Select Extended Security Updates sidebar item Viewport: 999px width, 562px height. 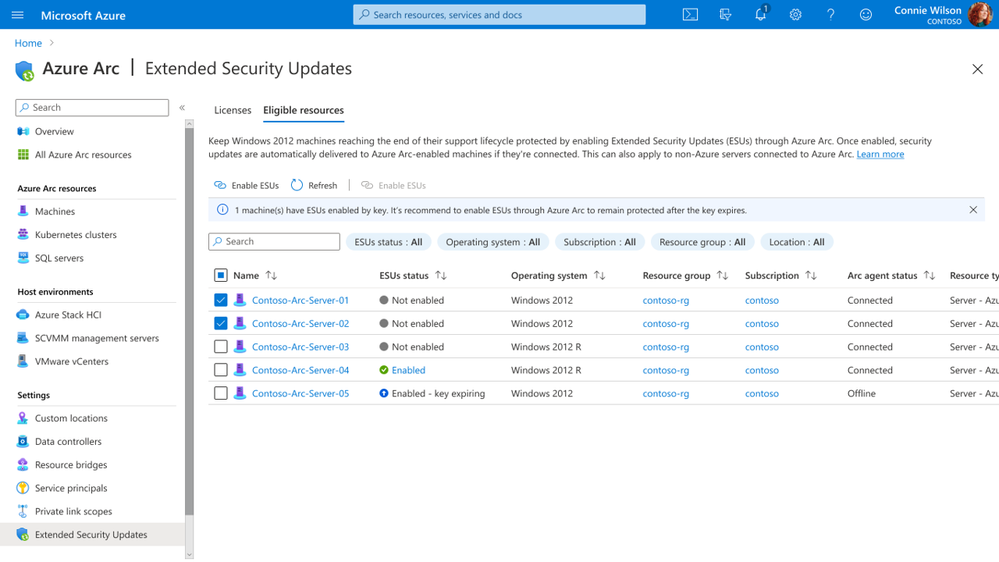[x=90, y=535]
